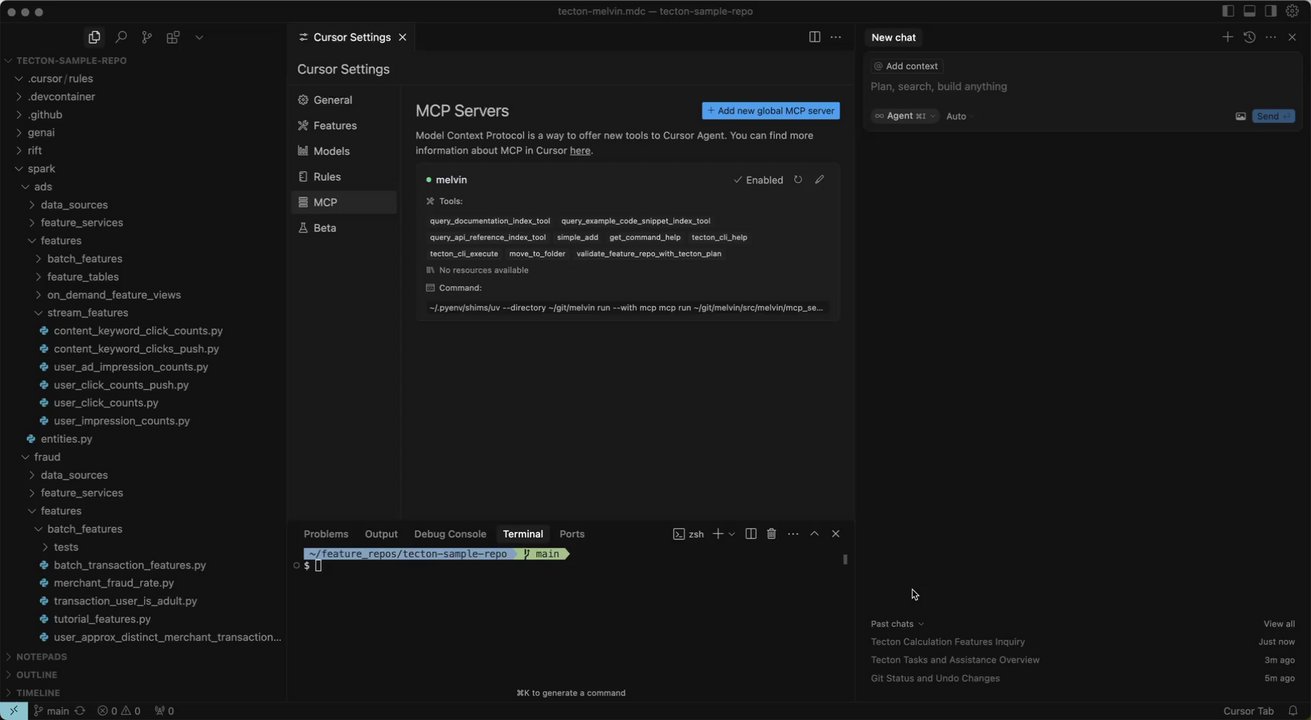Kill the terminal with the trash icon
This screenshot has width=1311, height=720.
tap(771, 534)
